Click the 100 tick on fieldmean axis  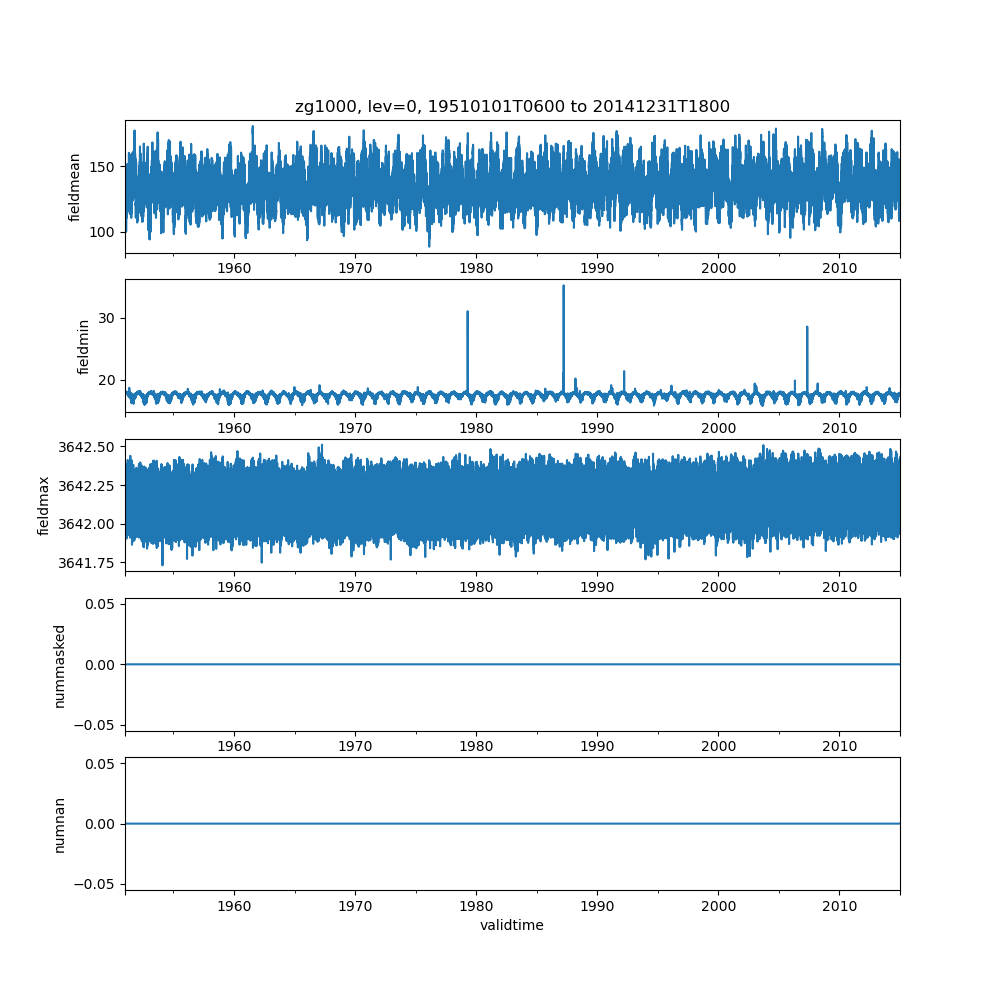tap(105, 232)
